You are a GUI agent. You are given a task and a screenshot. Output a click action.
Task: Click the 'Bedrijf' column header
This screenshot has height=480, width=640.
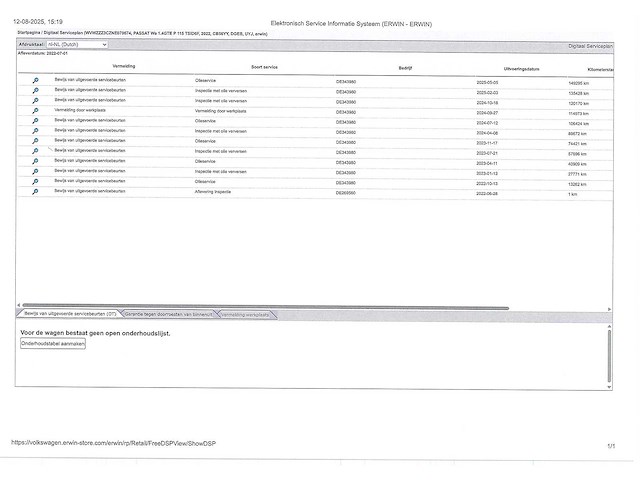tap(406, 68)
